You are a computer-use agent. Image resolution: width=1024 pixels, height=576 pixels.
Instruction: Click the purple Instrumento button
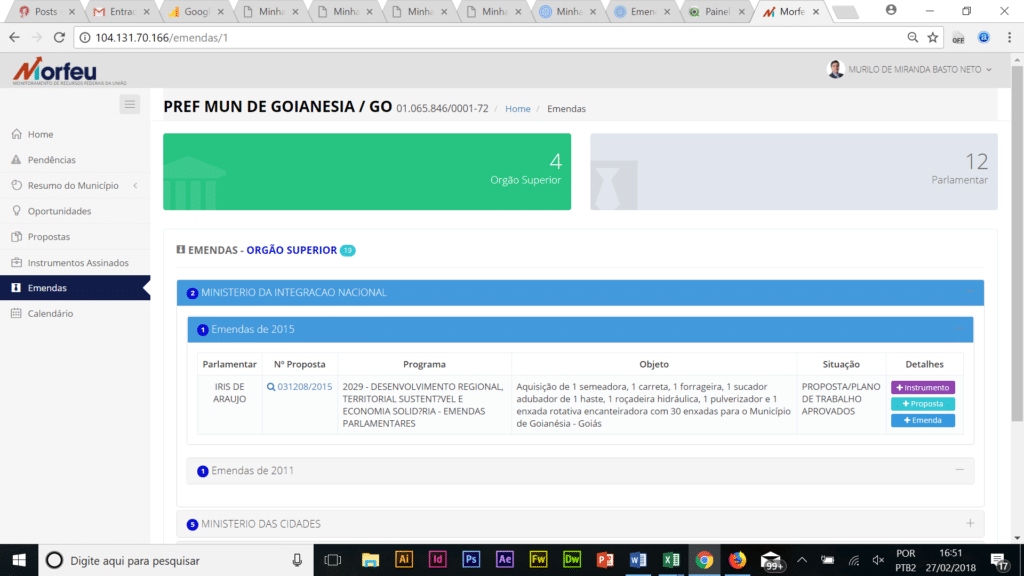coord(922,387)
